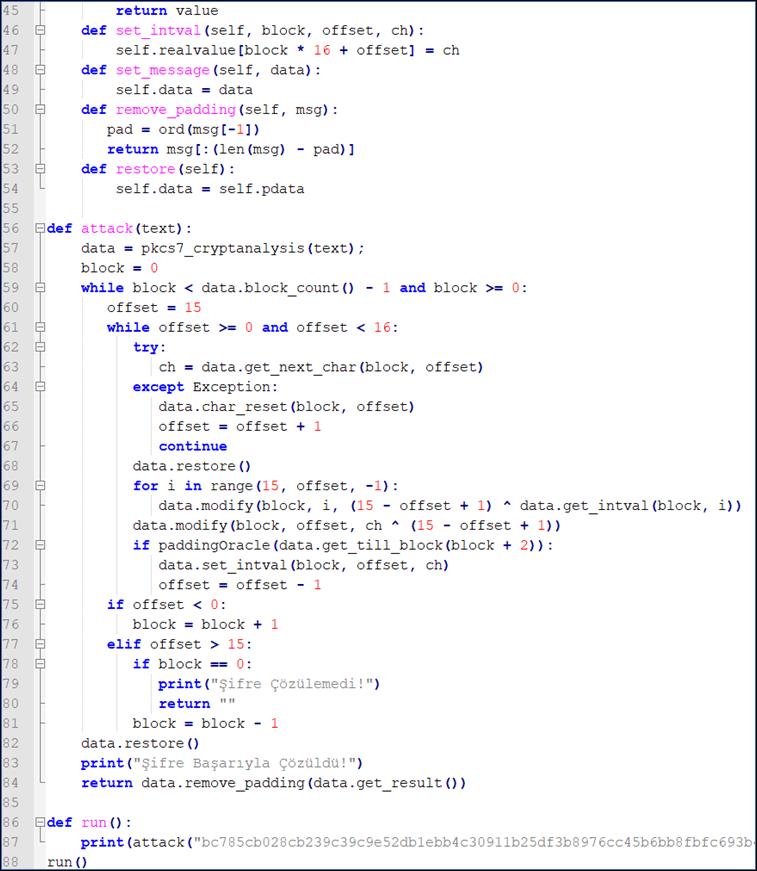Collapse the attack function fold marker
This screenshot has width=757, height=871.
pyautogui.click(x=40, y=228)
